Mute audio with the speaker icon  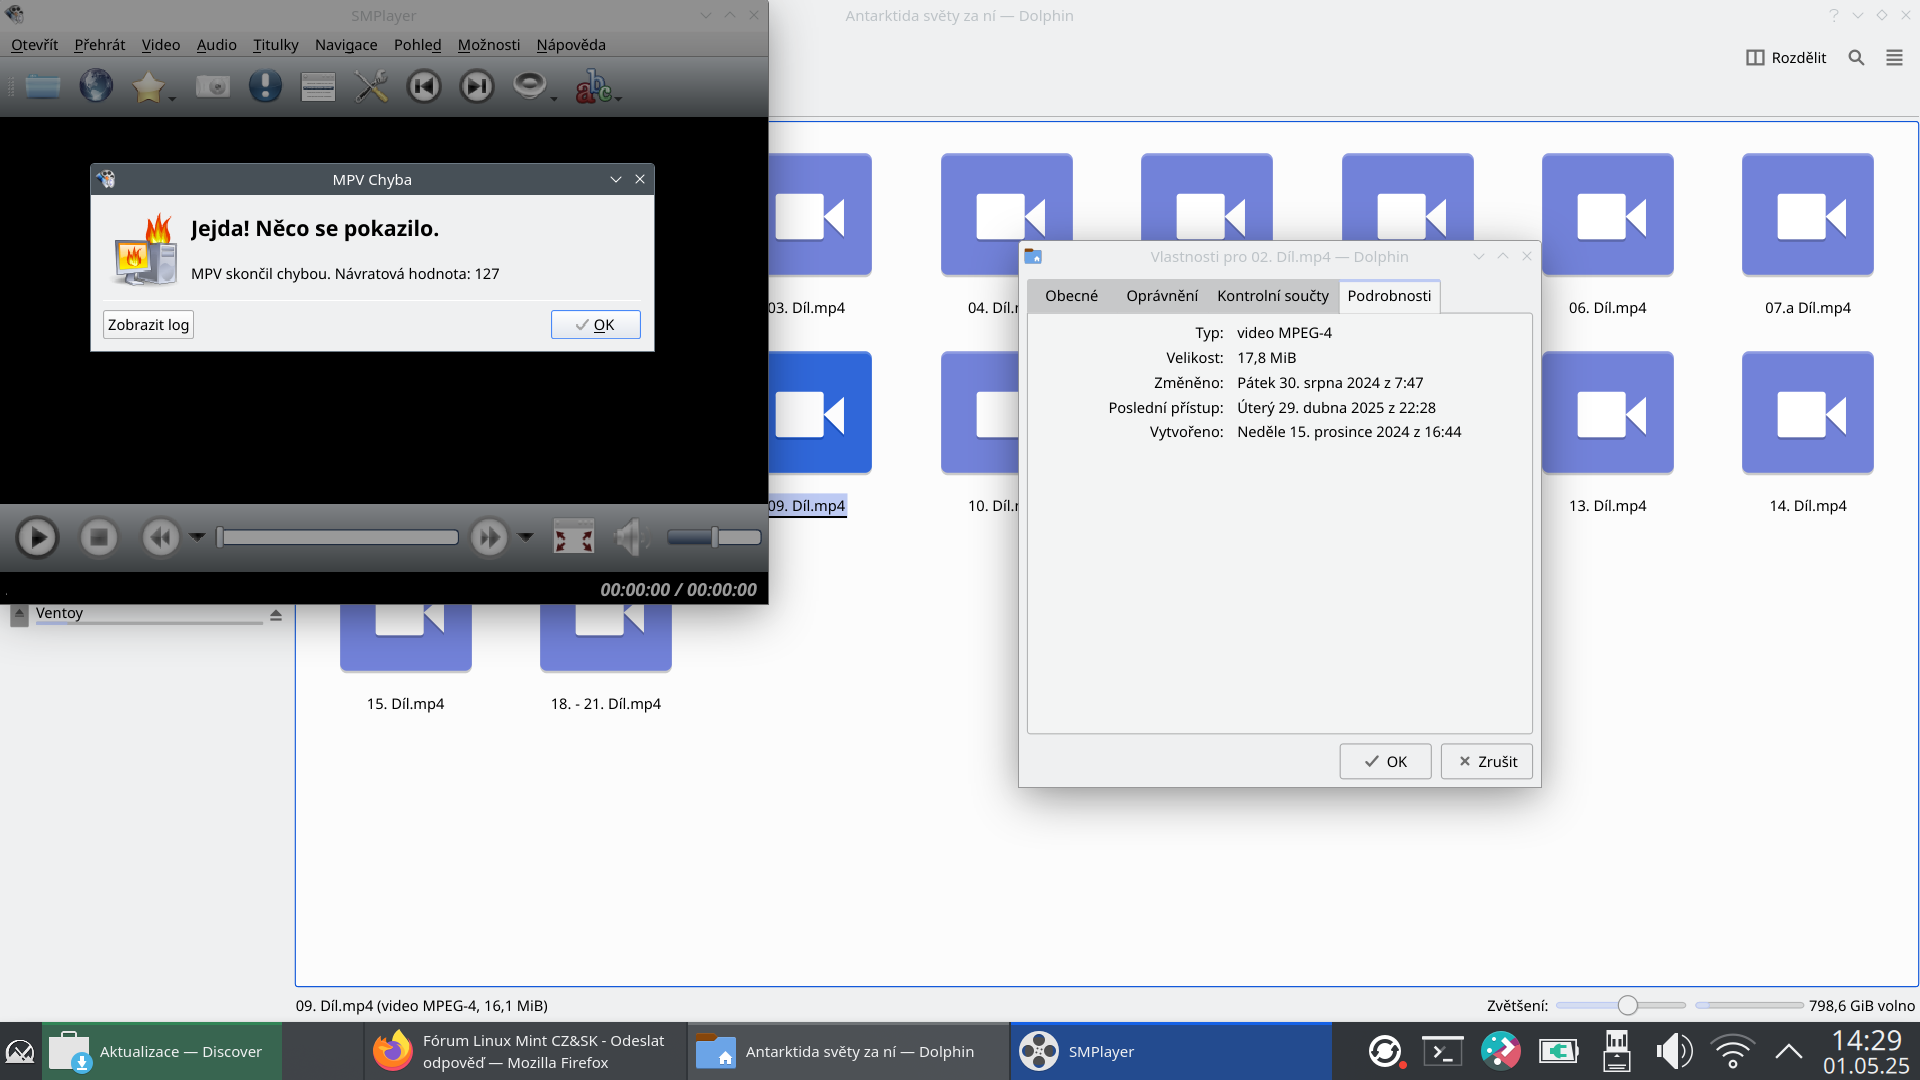coord(632,537)
